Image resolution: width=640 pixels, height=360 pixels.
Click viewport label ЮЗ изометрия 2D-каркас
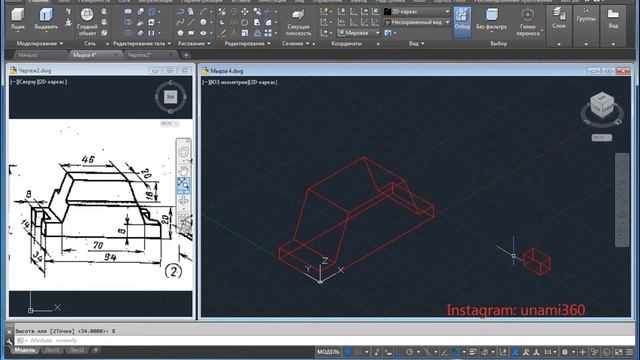(x=240, y=82)
